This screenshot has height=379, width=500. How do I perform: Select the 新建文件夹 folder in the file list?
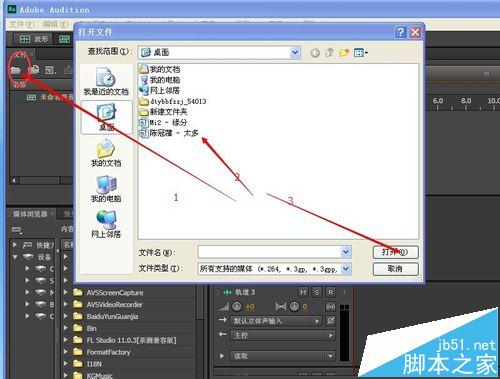(x=163, y=112)
